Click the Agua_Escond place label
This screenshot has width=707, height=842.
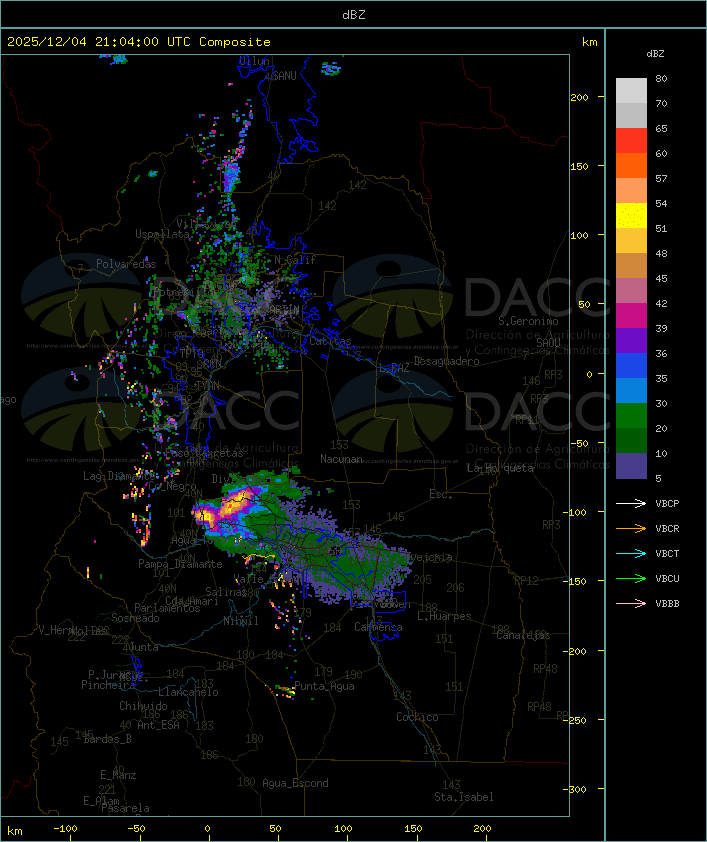(x=295, y=783)
